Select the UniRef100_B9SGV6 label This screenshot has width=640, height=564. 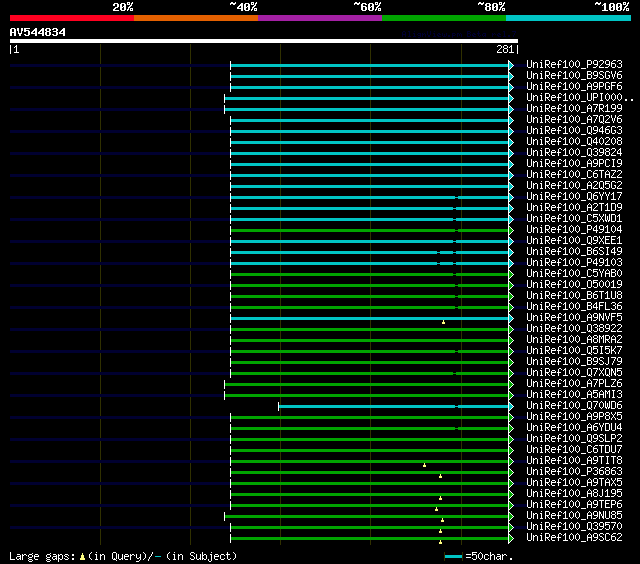(574, 75)
